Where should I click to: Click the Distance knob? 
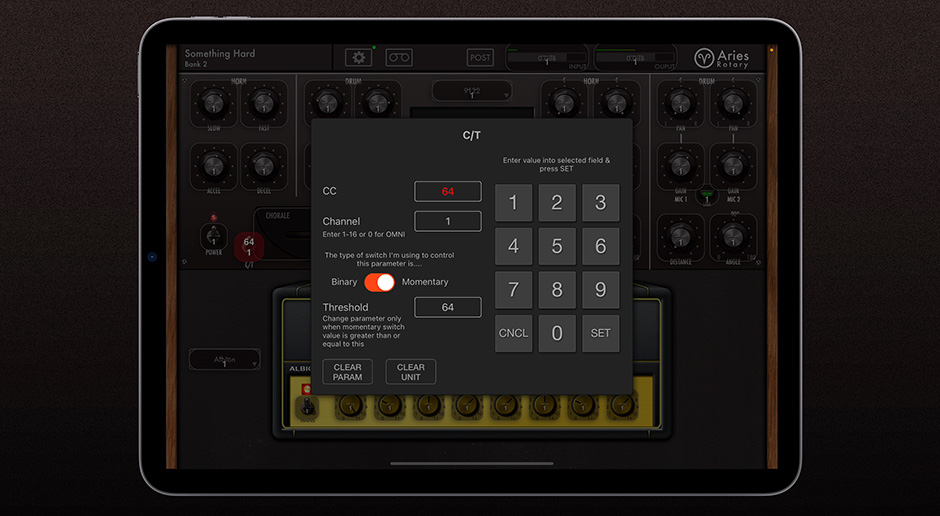(x=681, y=236)
